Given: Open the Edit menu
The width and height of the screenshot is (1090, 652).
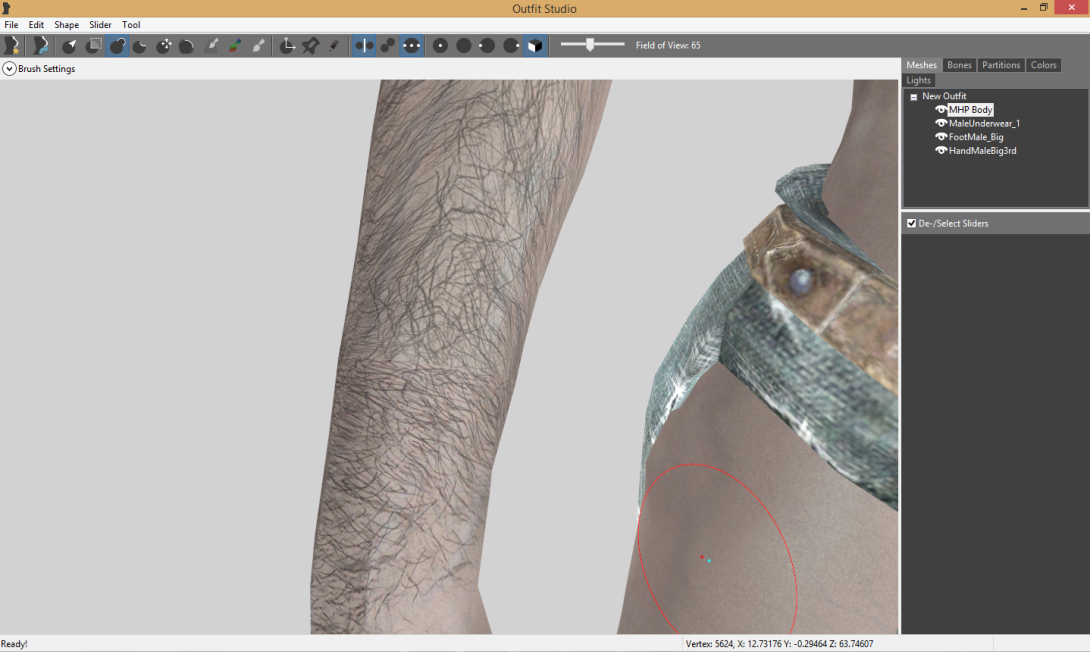Looking at the screenshot, I should point(36,24).
